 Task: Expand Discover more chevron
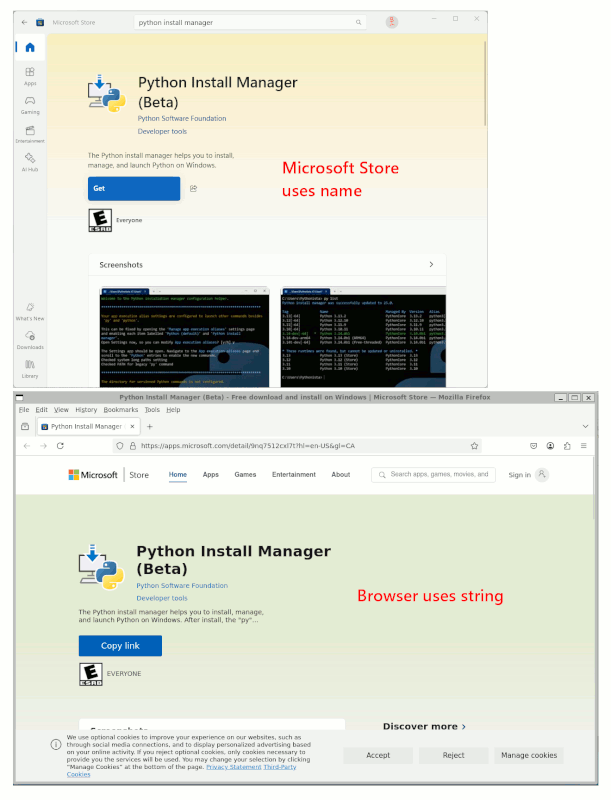click(464, 727)
